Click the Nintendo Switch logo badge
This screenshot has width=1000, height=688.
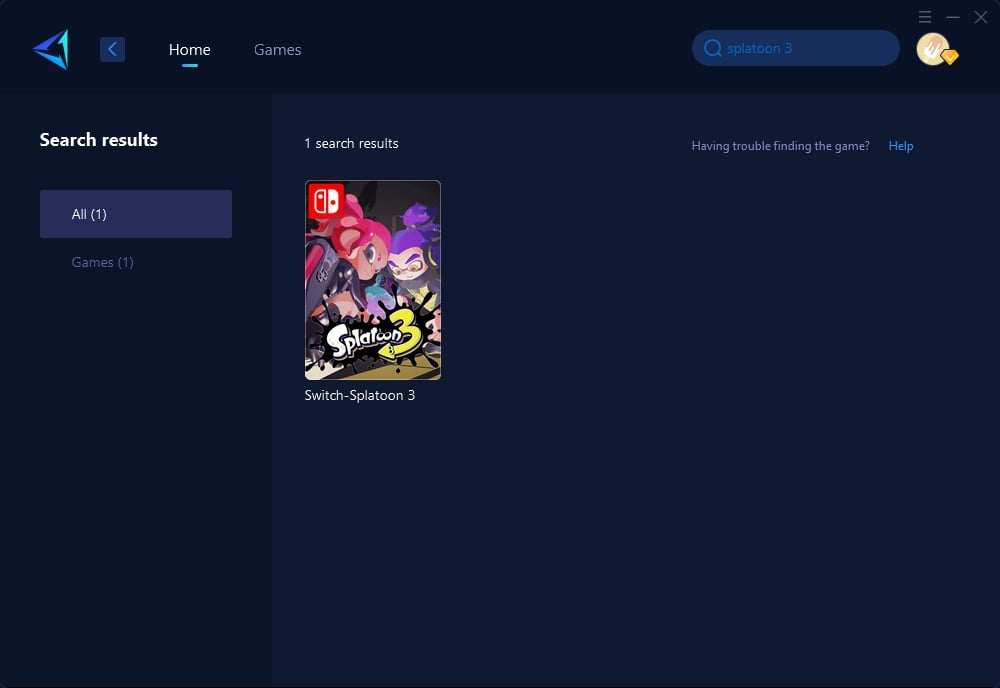pos(326,201)
